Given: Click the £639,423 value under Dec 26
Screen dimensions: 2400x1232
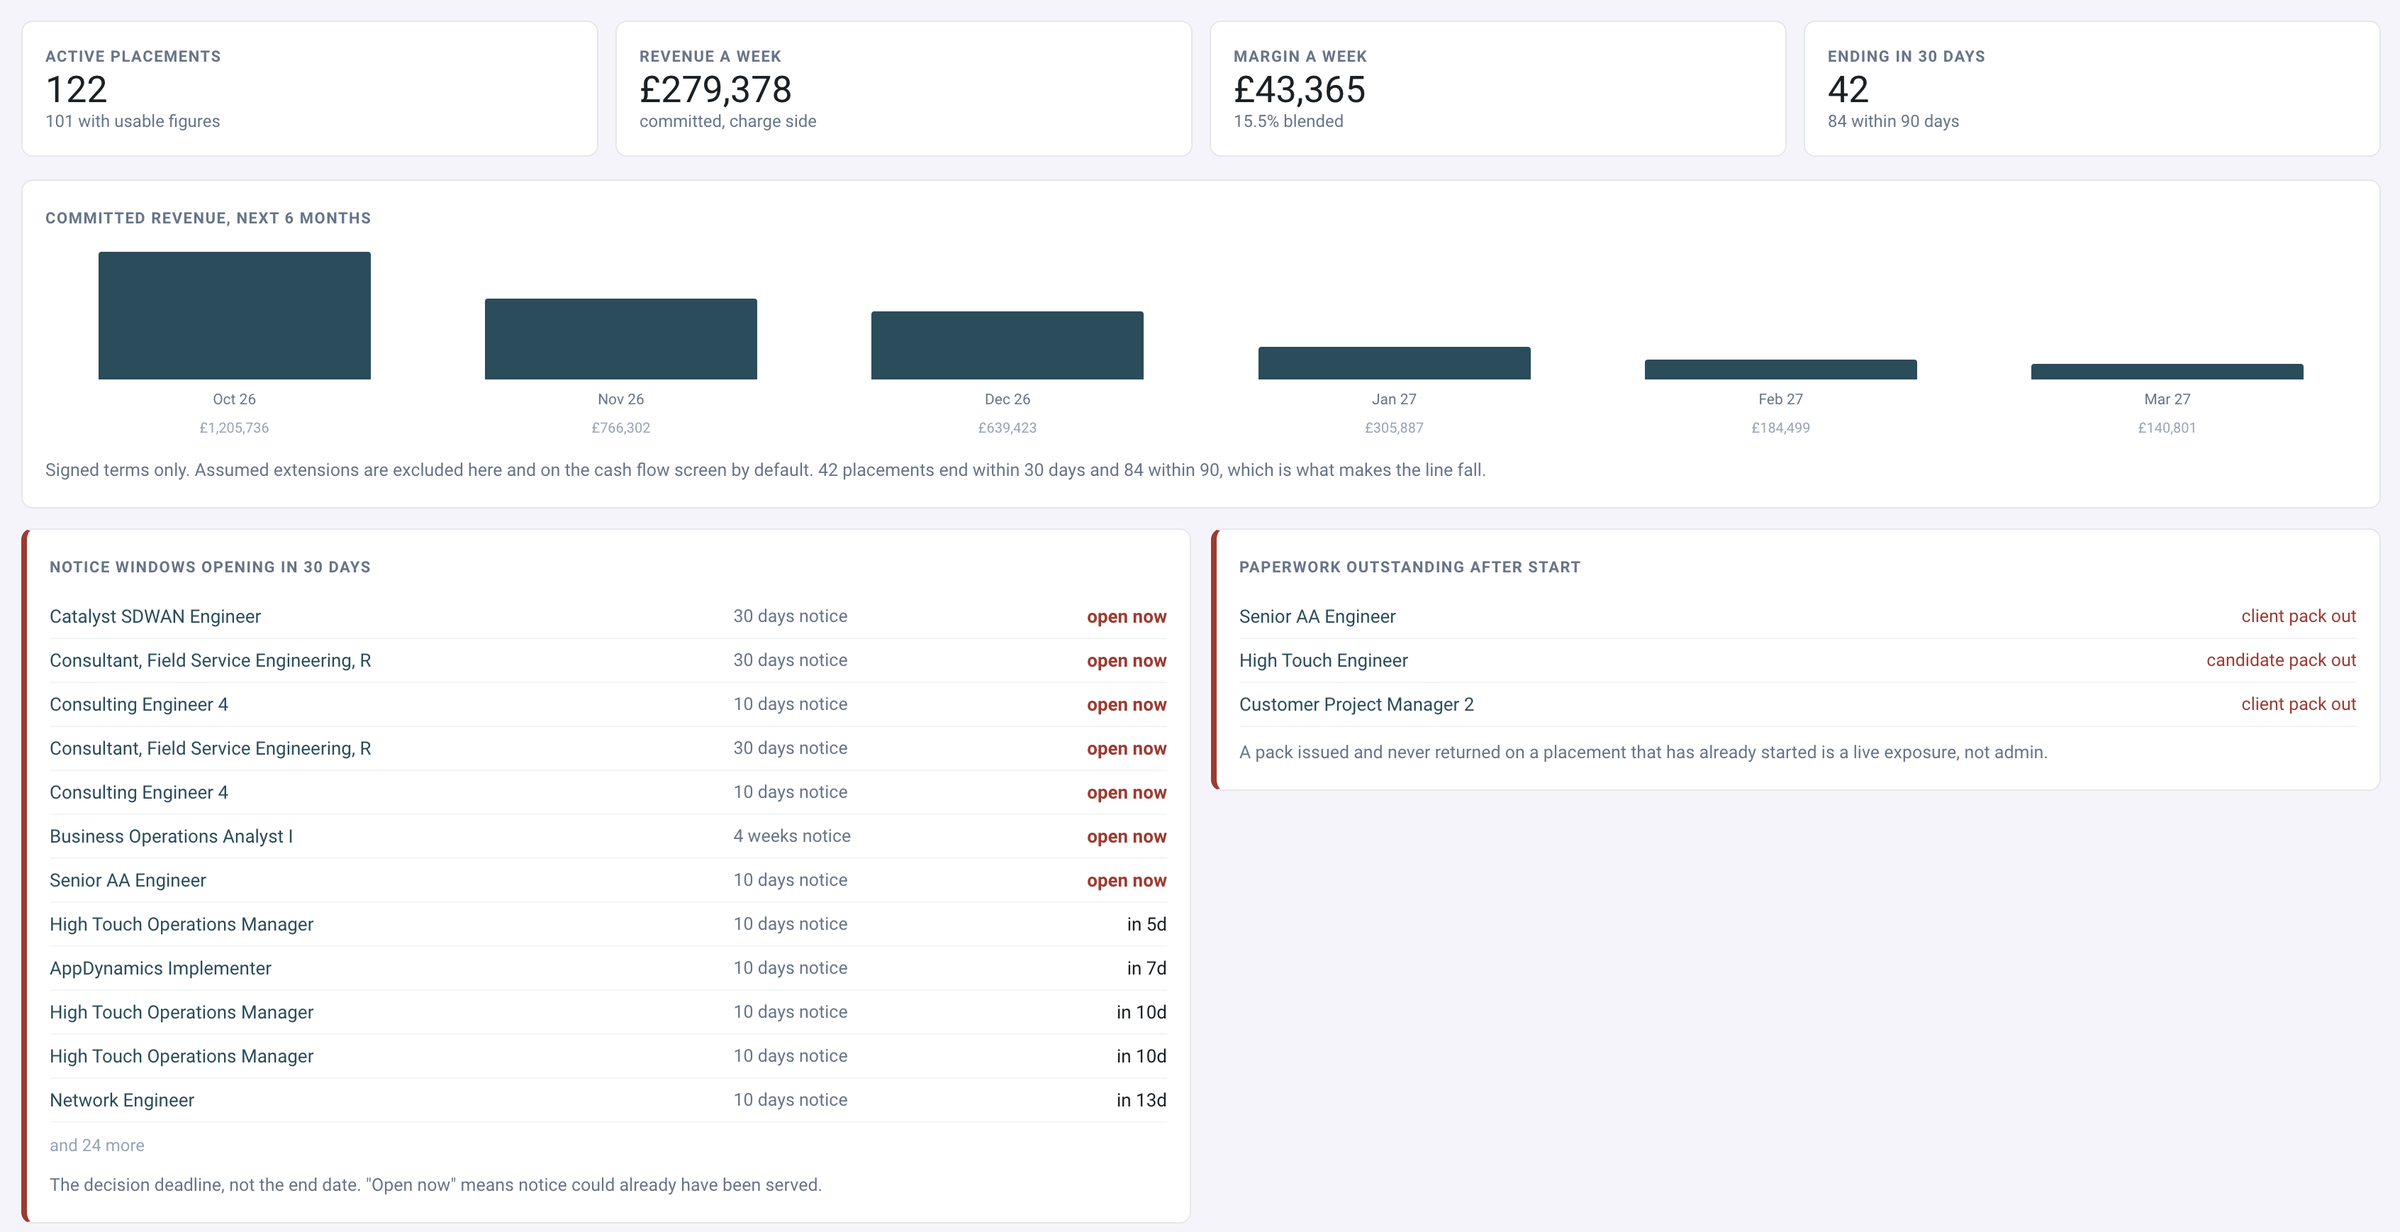Looking at the screenshot, I should (x=1007, y=428).
